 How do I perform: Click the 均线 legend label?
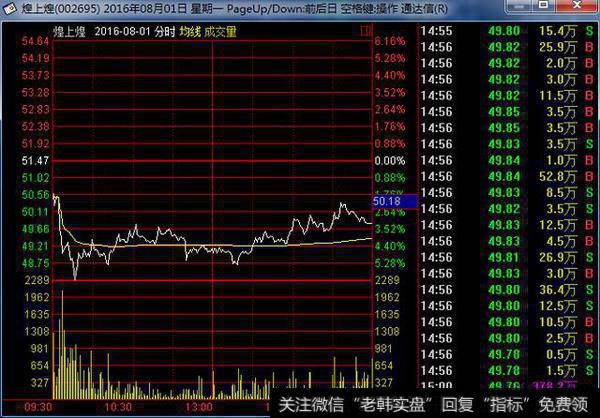coord(190,32)
